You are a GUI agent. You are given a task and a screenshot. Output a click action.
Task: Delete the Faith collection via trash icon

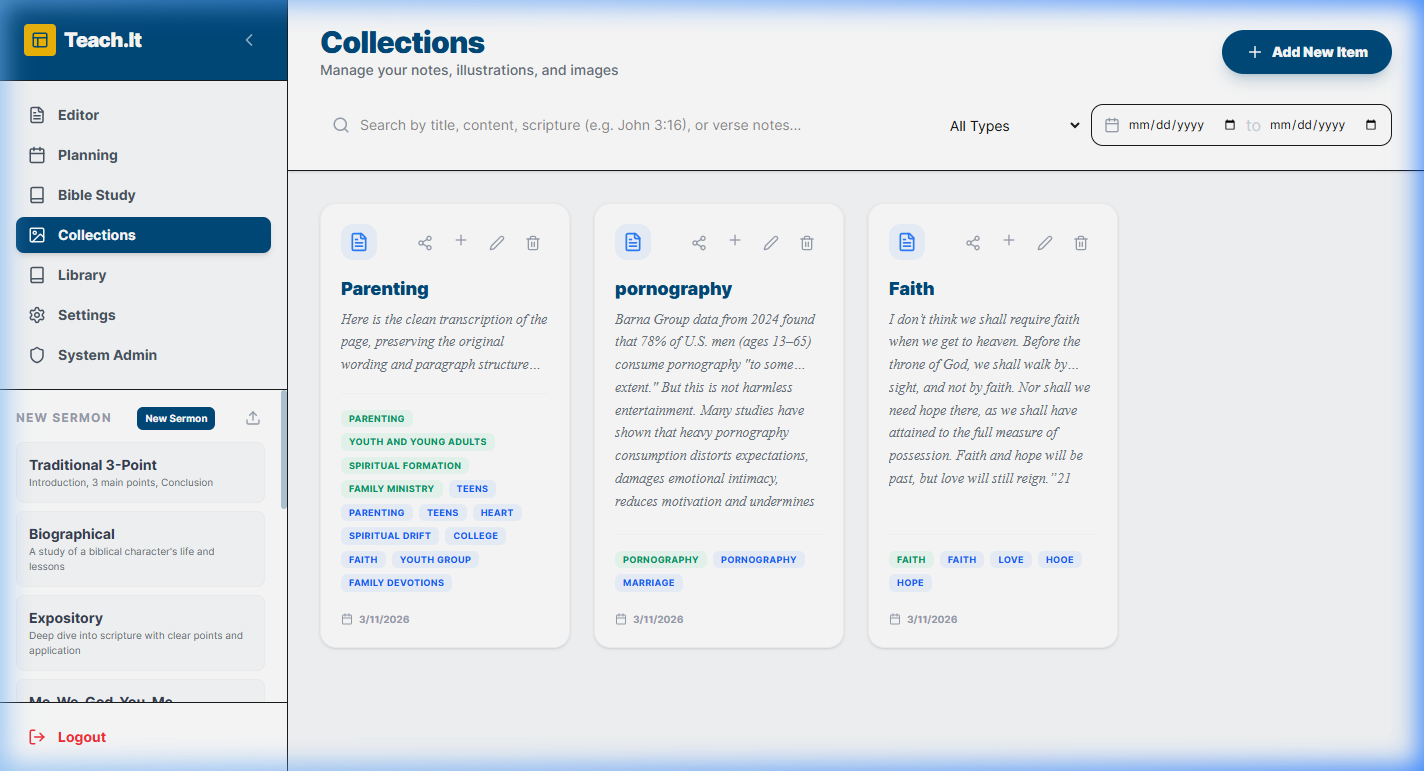coord(1080,242)
